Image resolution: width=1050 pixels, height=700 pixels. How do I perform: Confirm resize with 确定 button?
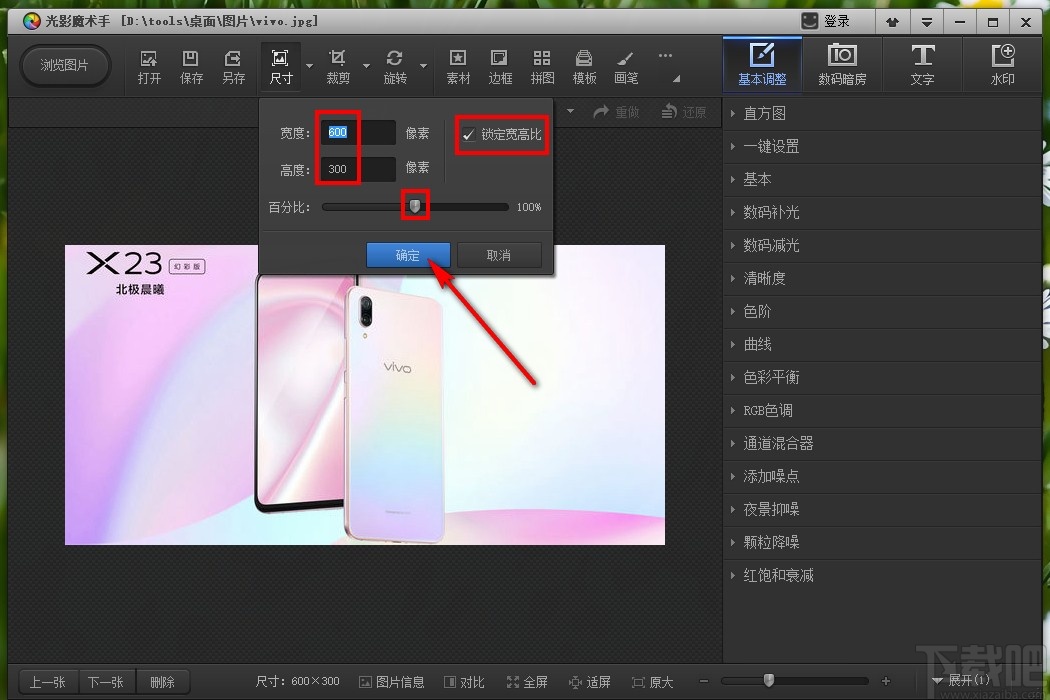tap(408, 255)
